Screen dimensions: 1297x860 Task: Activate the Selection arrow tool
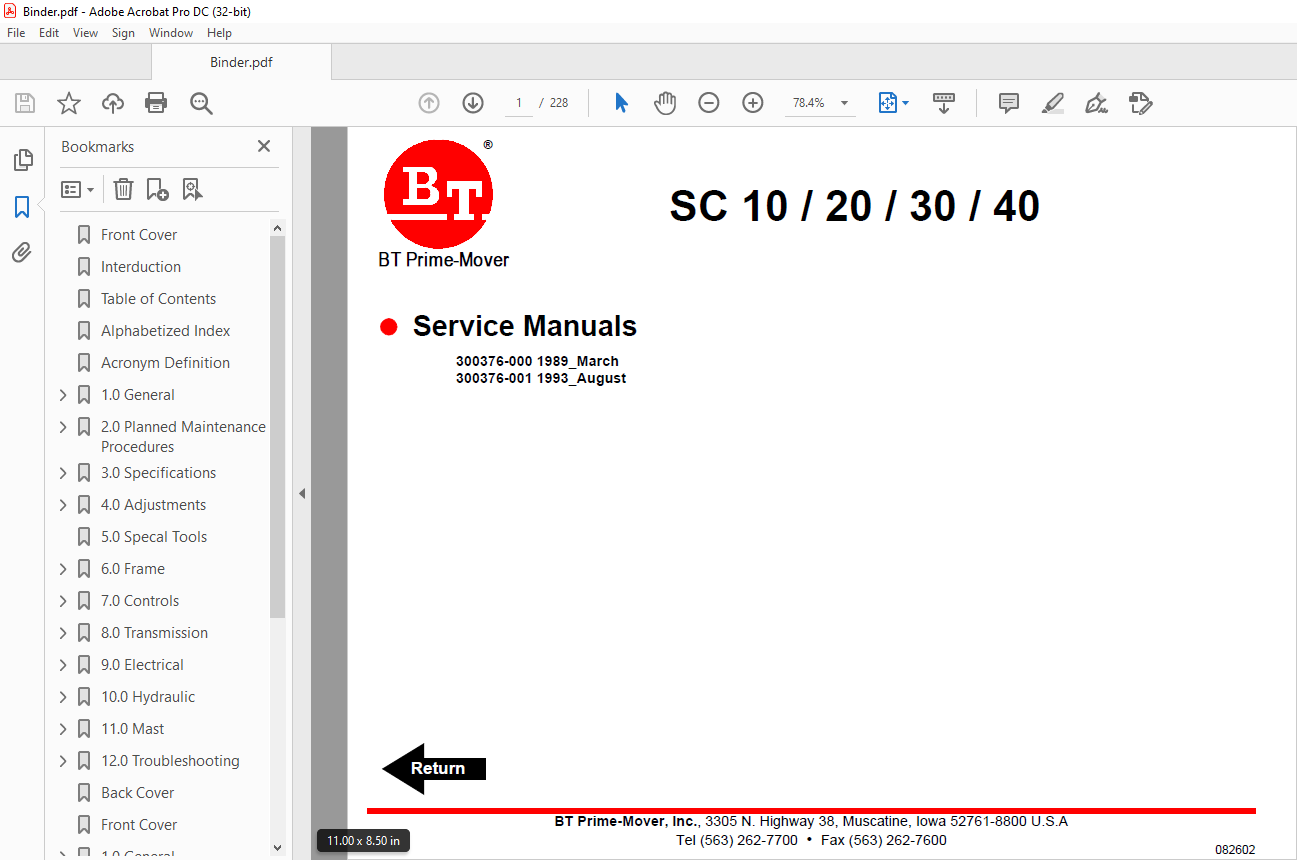[621, 103]
